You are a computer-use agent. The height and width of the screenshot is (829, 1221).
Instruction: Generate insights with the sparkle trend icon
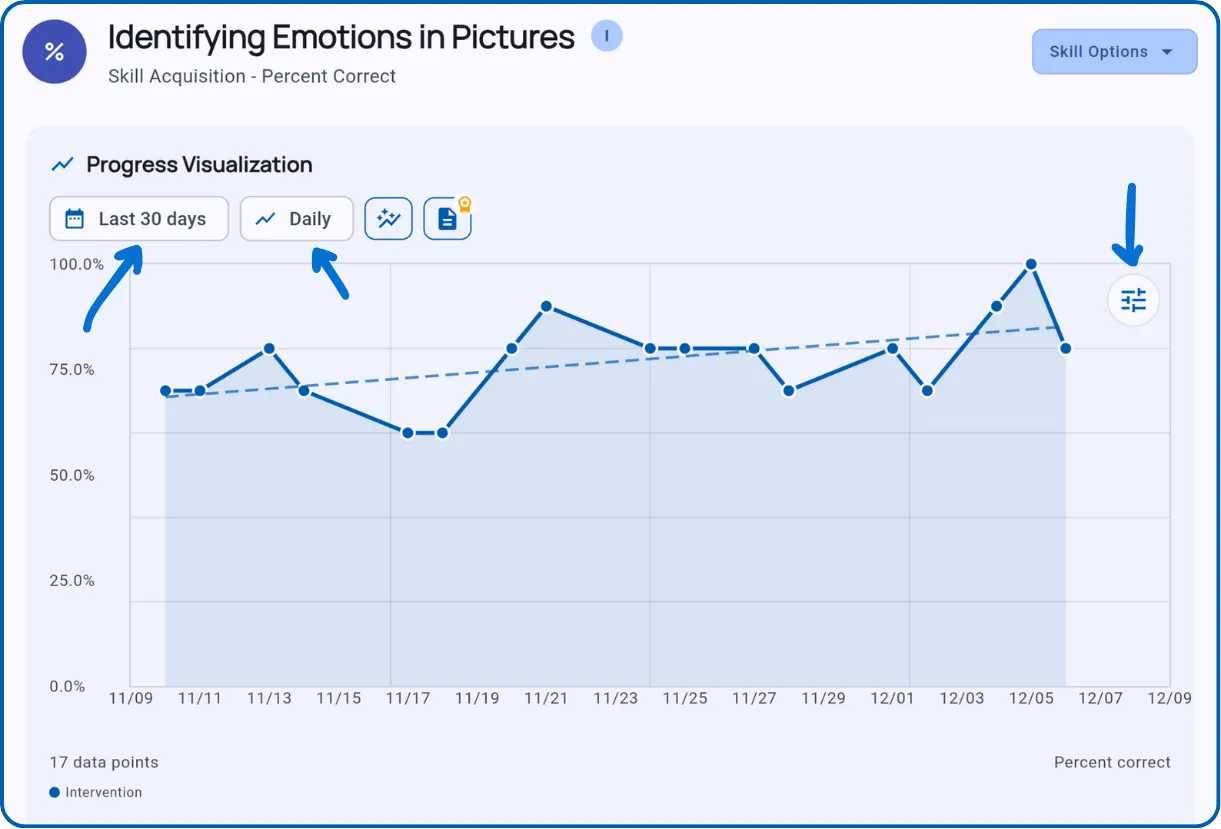click(389, 218)
